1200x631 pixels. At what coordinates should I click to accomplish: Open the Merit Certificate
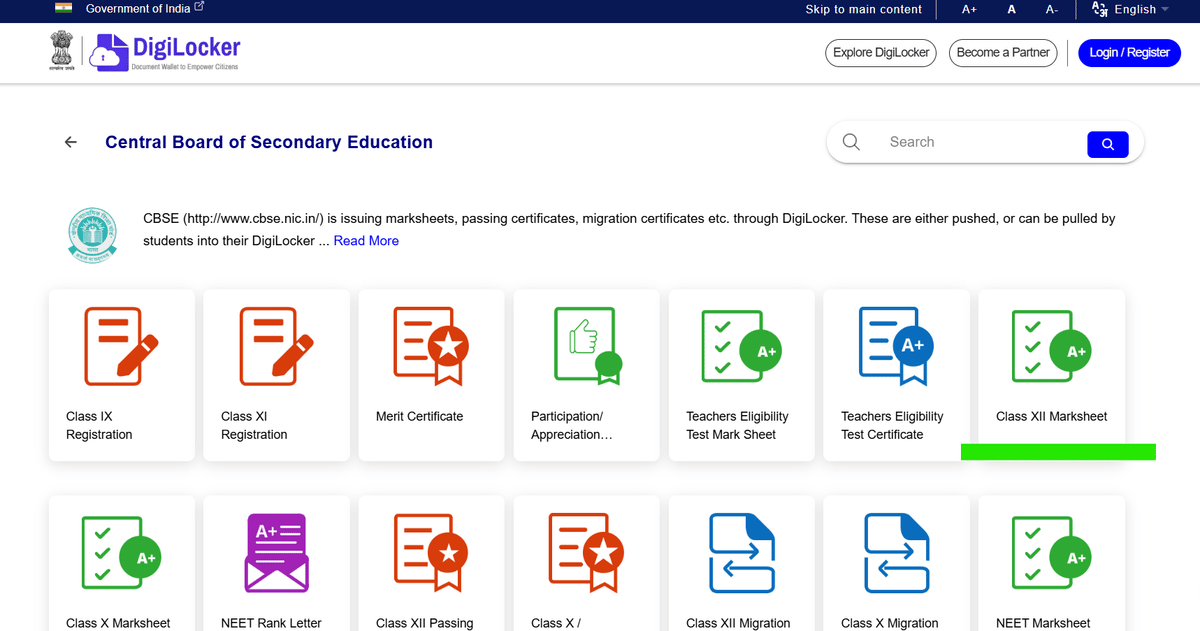click(x=431, y=375)
